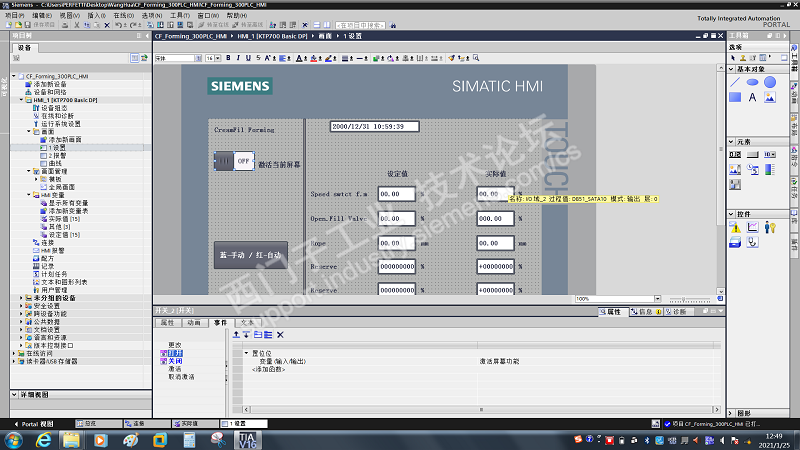Click the 蓝-手动 / 红-自动 button on screen
800x450 pixels.
click(251, 255)
